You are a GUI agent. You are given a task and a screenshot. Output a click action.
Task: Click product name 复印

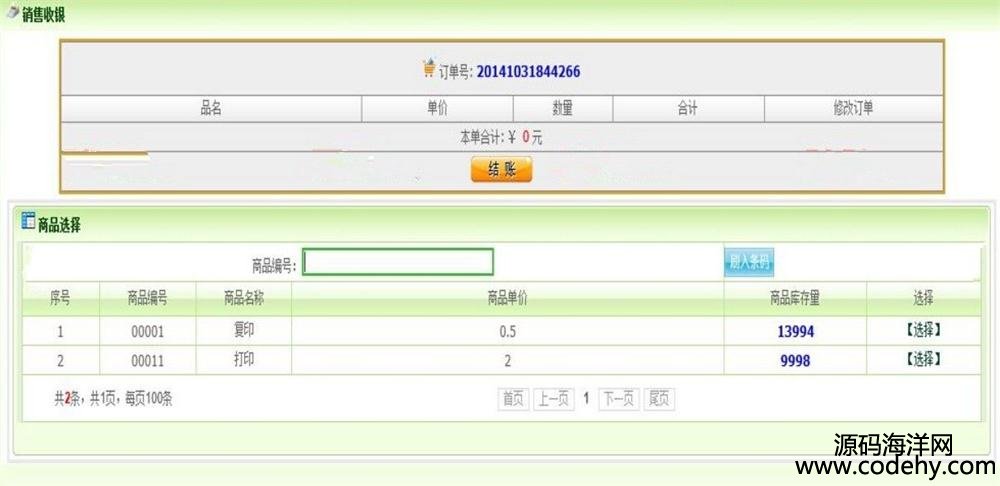(244, 330)
